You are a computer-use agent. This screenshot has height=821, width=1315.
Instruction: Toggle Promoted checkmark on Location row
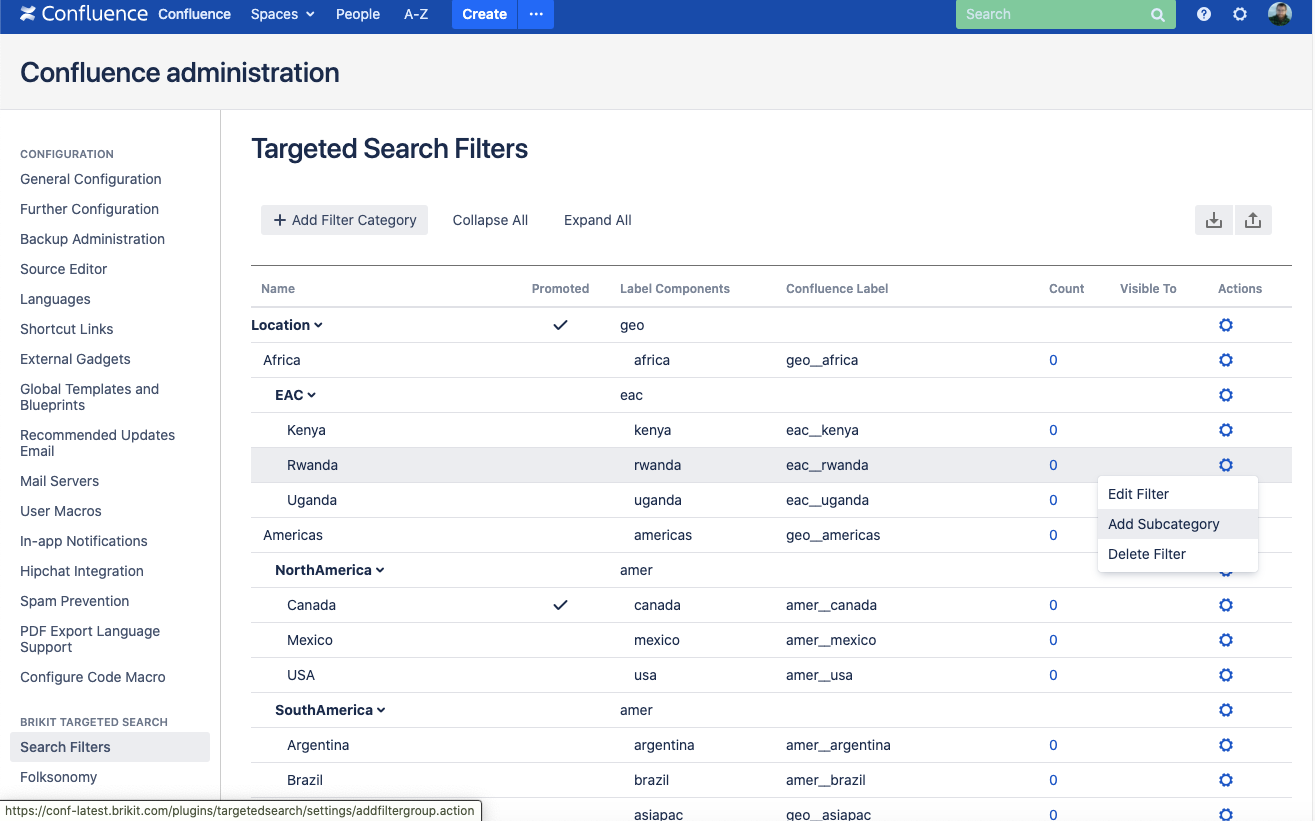click(x=560, y=325)
